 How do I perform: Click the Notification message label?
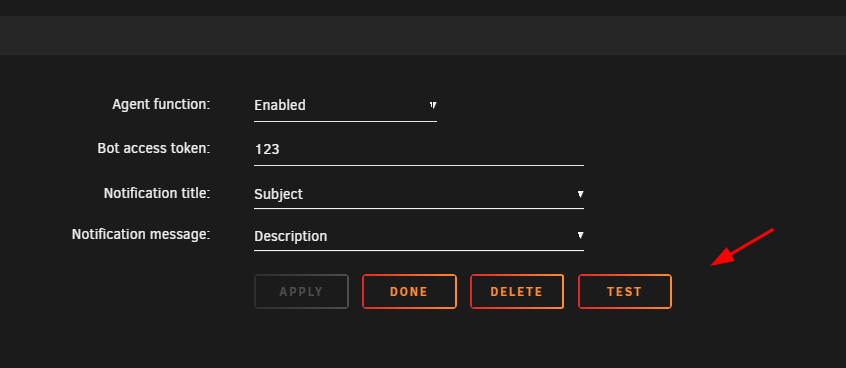click(141, 234)
